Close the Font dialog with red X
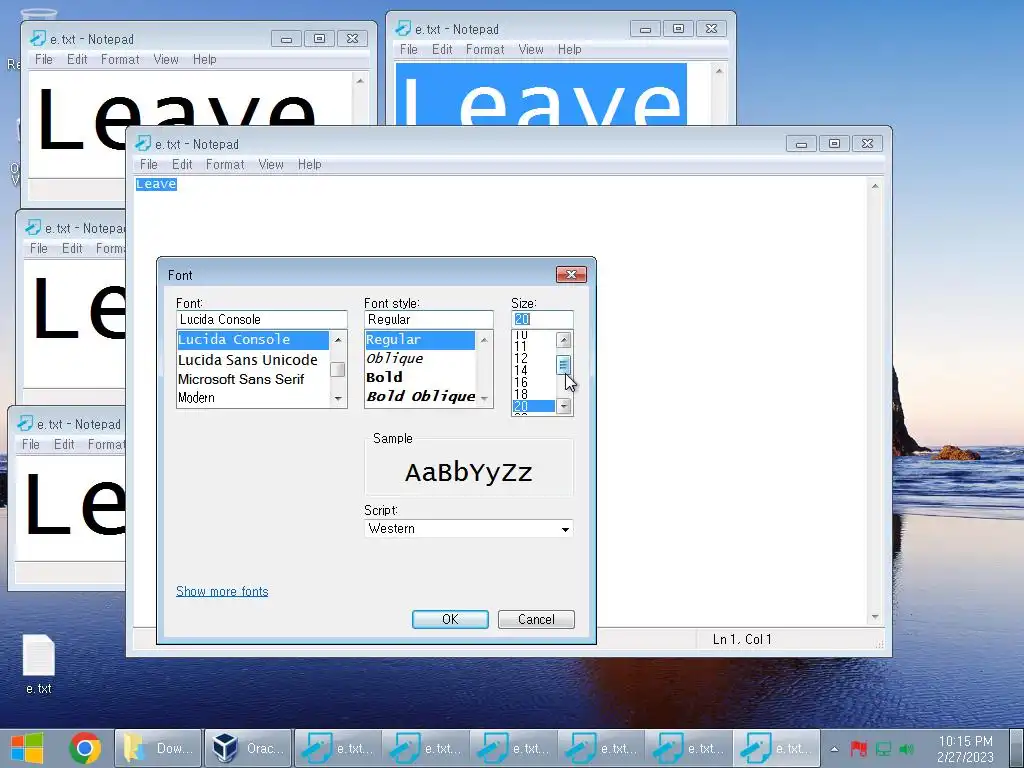1024x768 pixels. click(571, 274)
